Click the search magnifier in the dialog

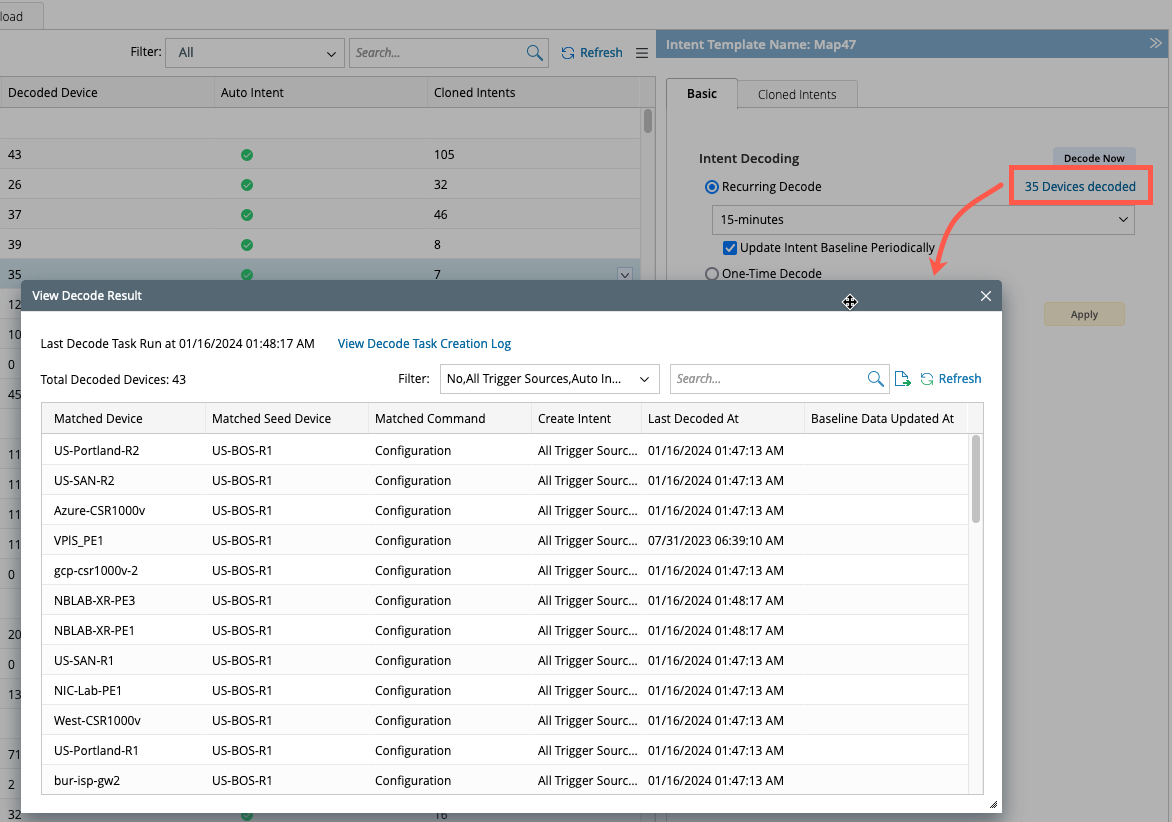(875, 379)
